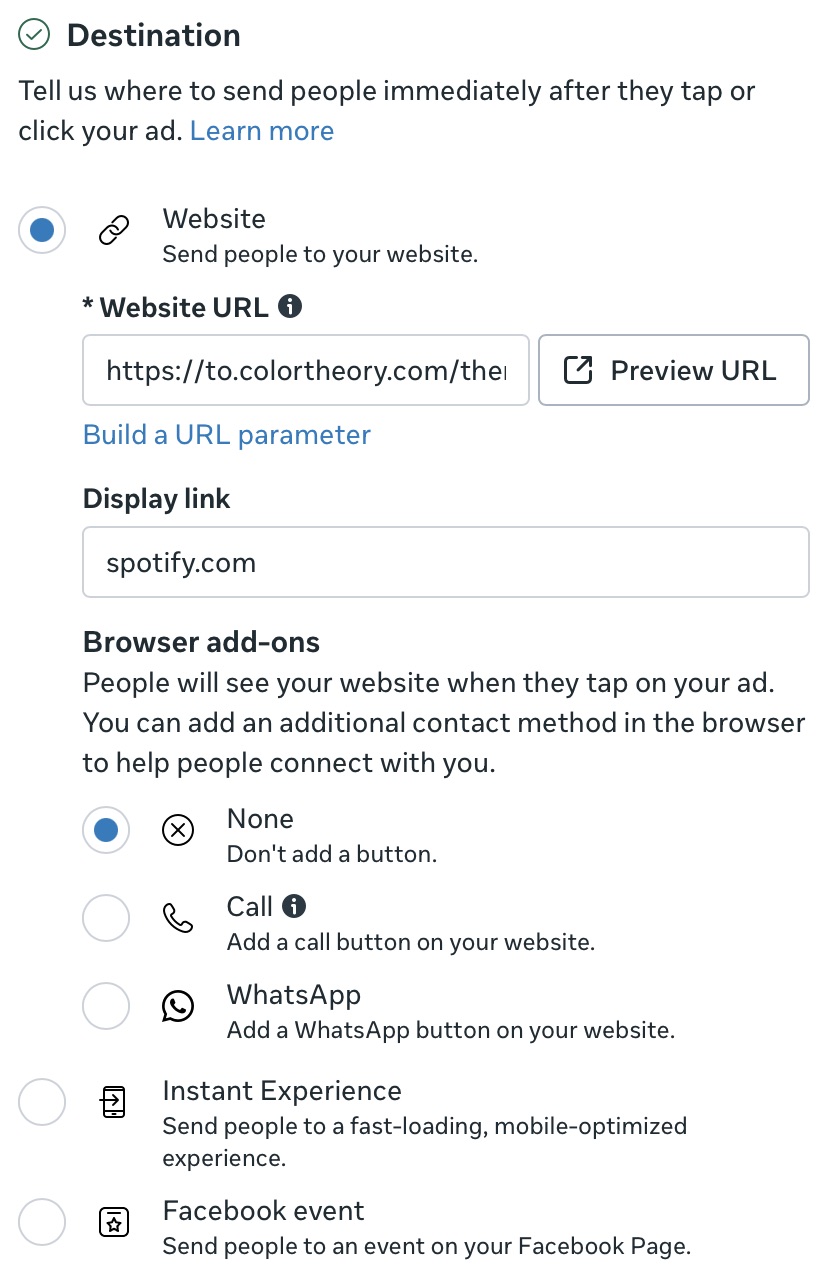
Task: Click the Display link field showing spotify.com
Action: point(446,562)
